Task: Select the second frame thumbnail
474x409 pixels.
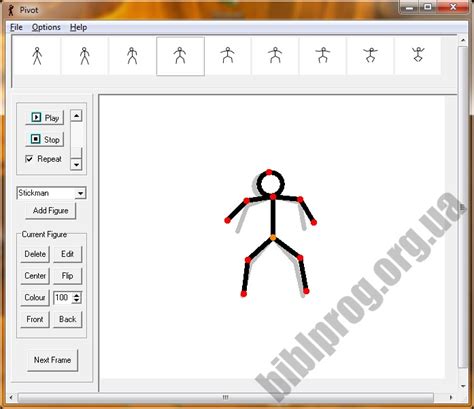Action: pos(85,56)
